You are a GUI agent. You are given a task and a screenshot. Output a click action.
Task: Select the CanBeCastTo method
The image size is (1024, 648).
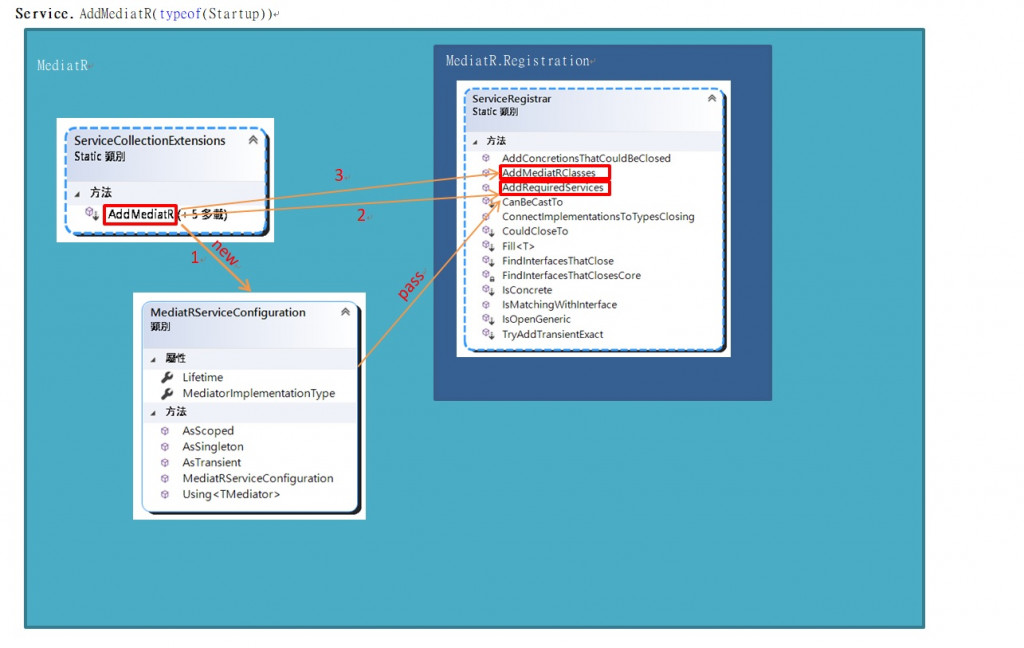[532, 202]
